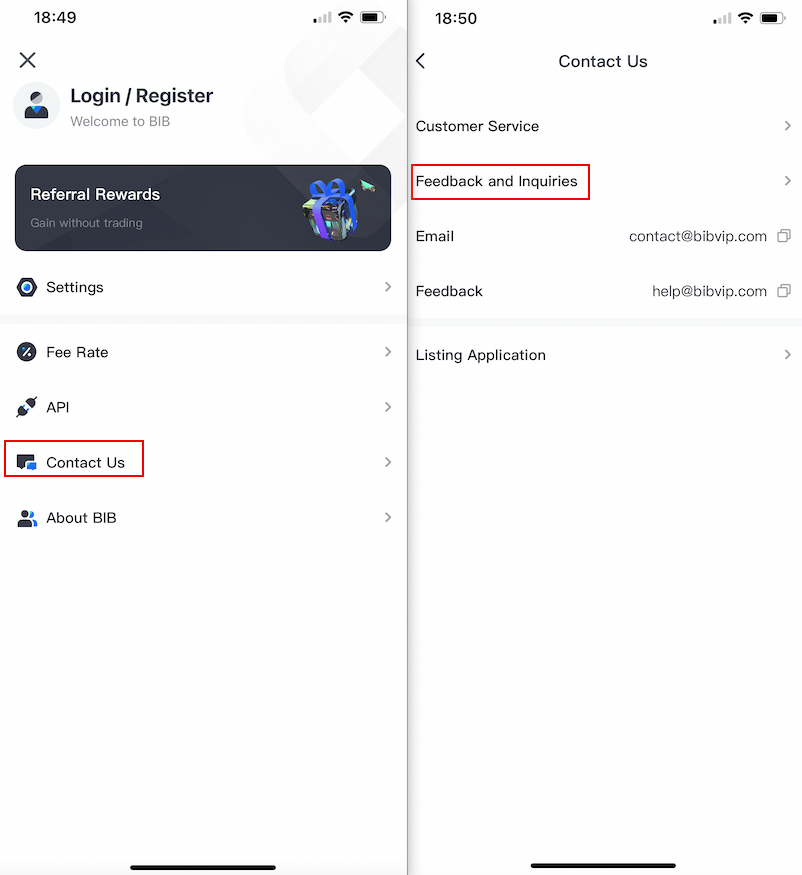Tap the Fee Rate percent icon
Screen dimensions: 802x875
26,352
